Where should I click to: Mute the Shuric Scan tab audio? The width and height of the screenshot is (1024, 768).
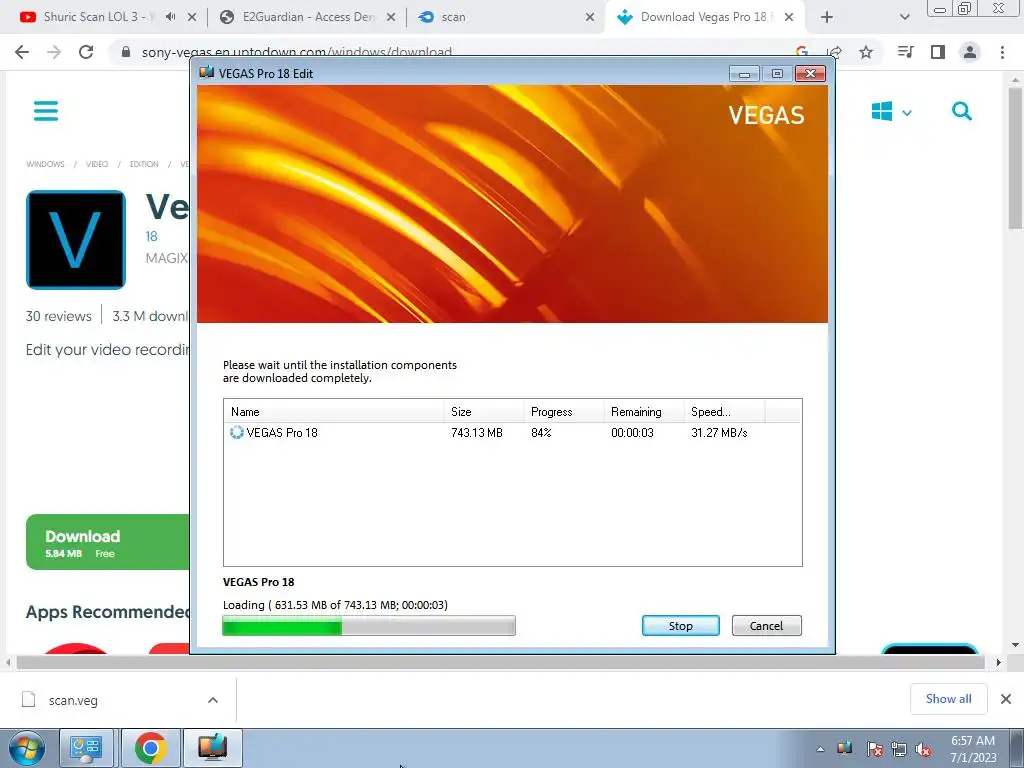170,17
